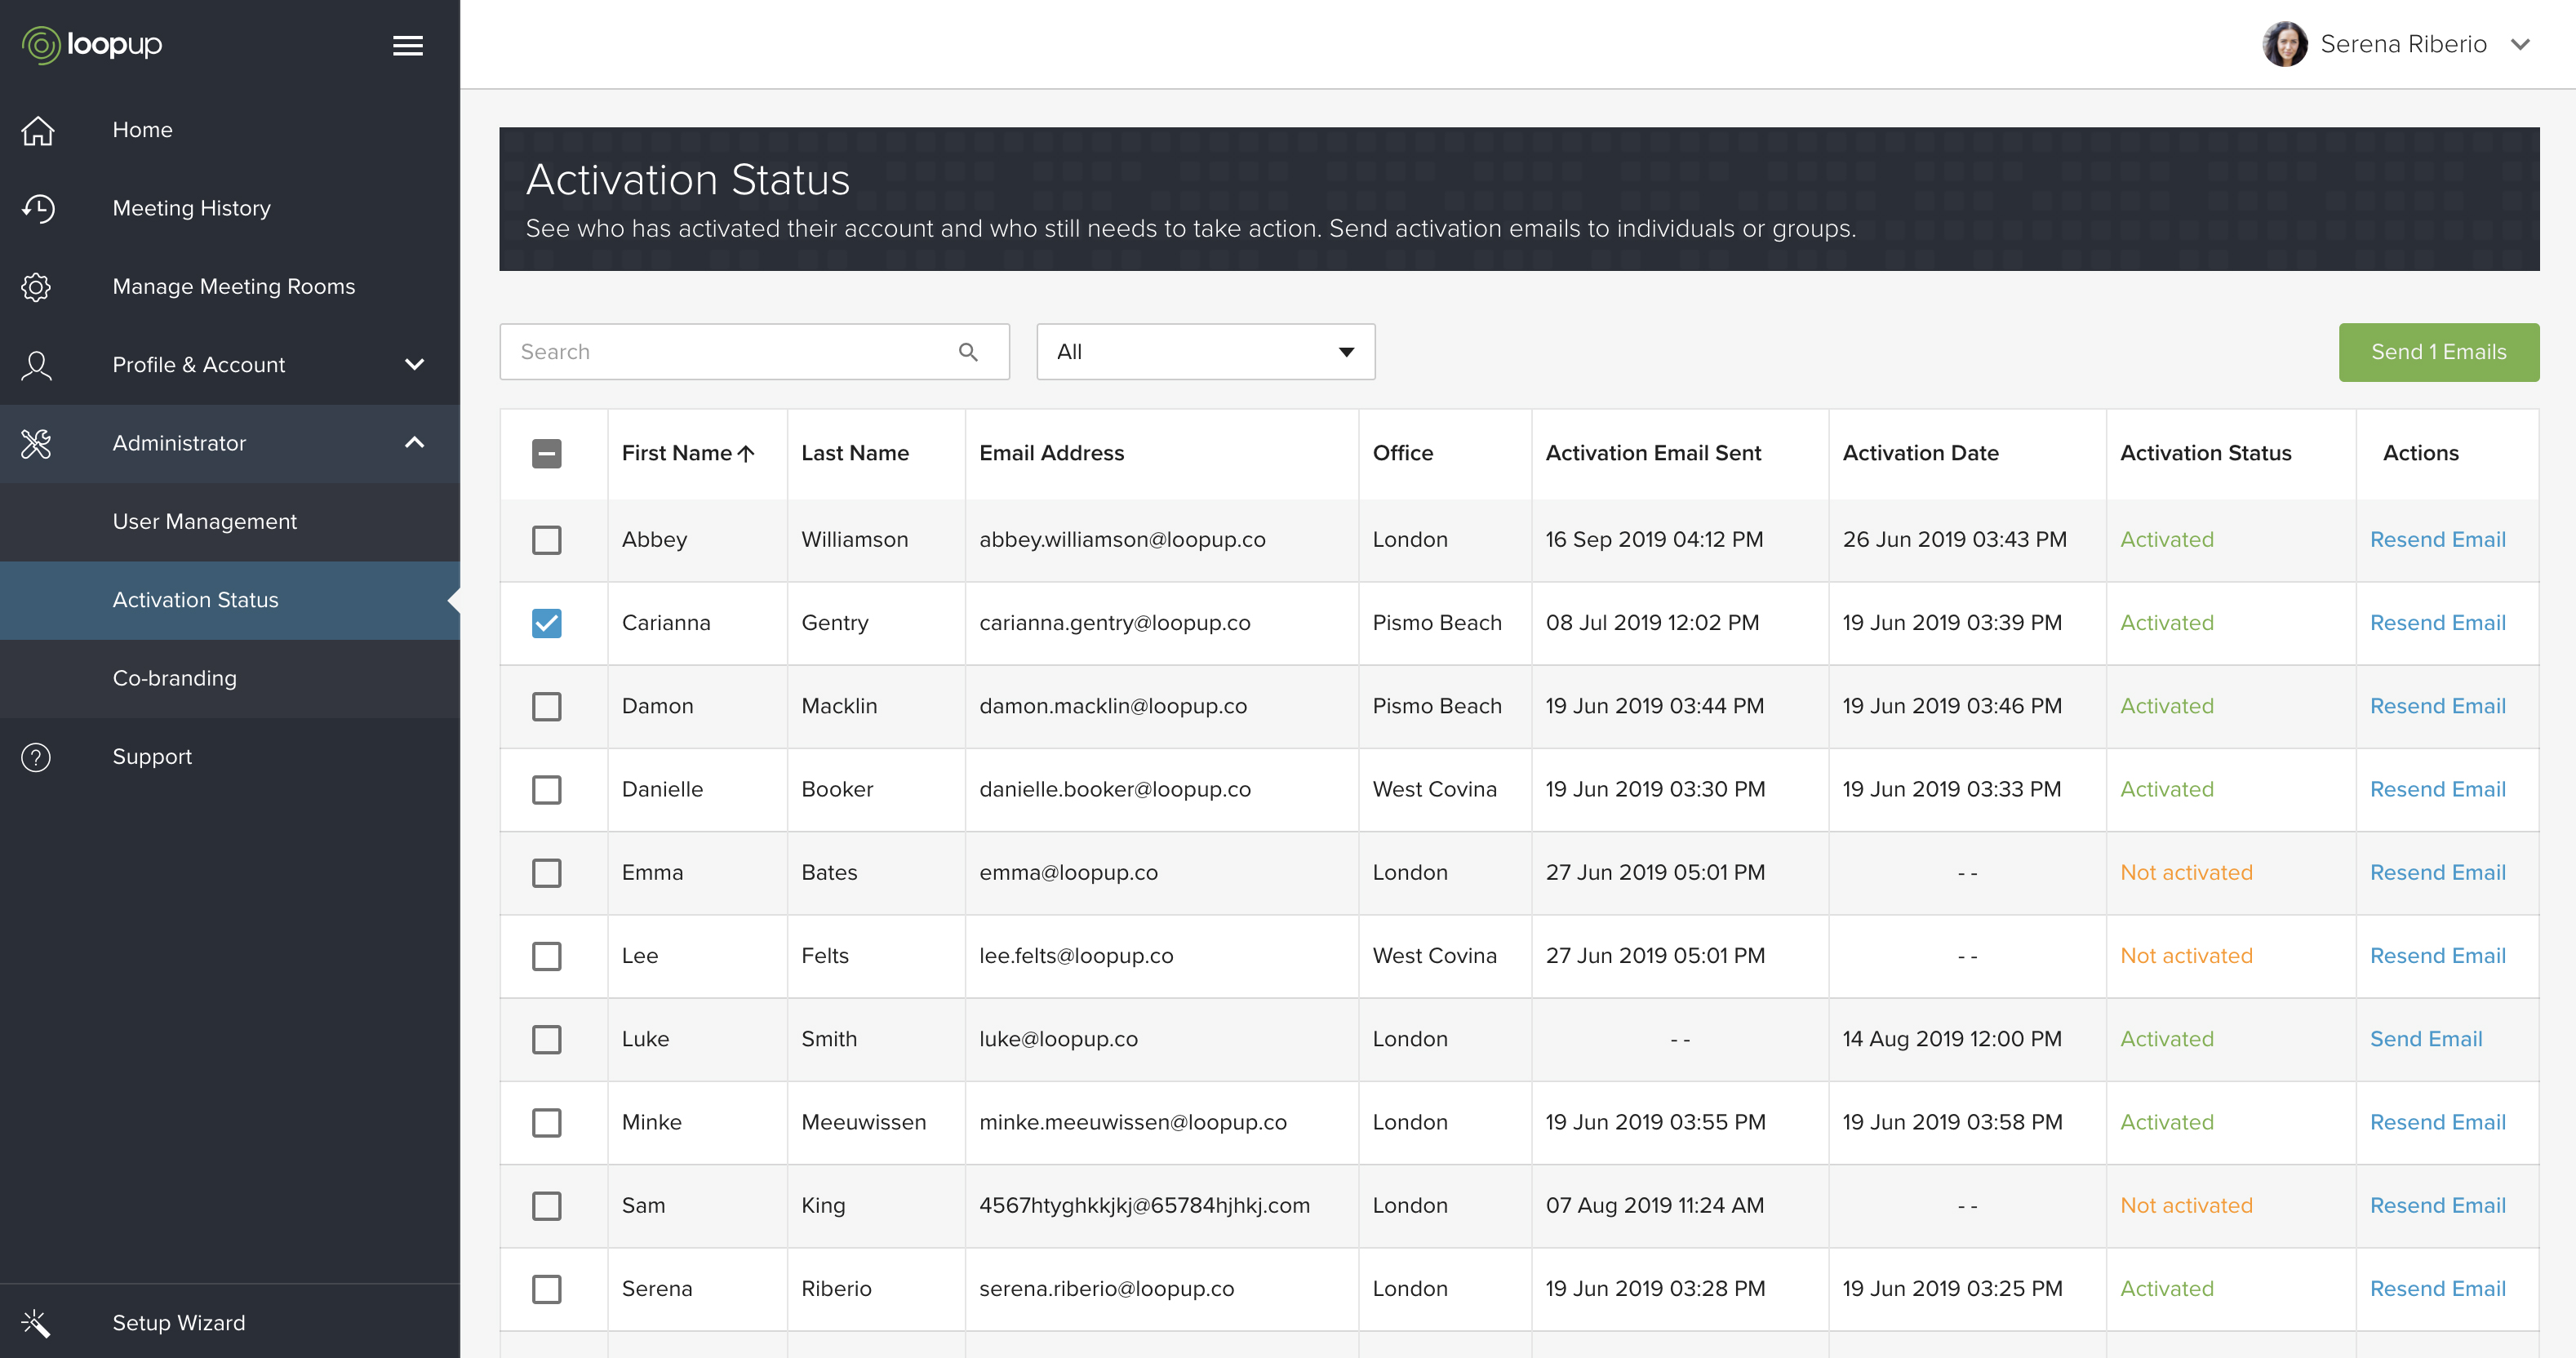
Task: Toggle the select-all header checkbox
Action: 546,454
